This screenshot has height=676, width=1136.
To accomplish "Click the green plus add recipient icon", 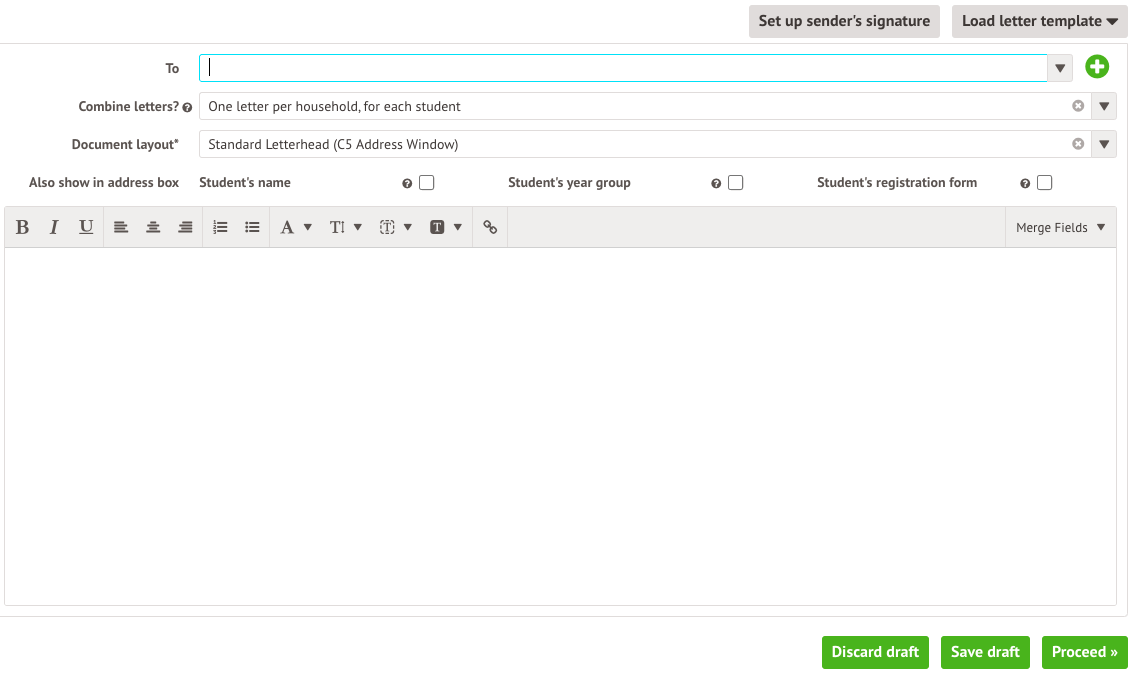I will (x=1097, y=67).
